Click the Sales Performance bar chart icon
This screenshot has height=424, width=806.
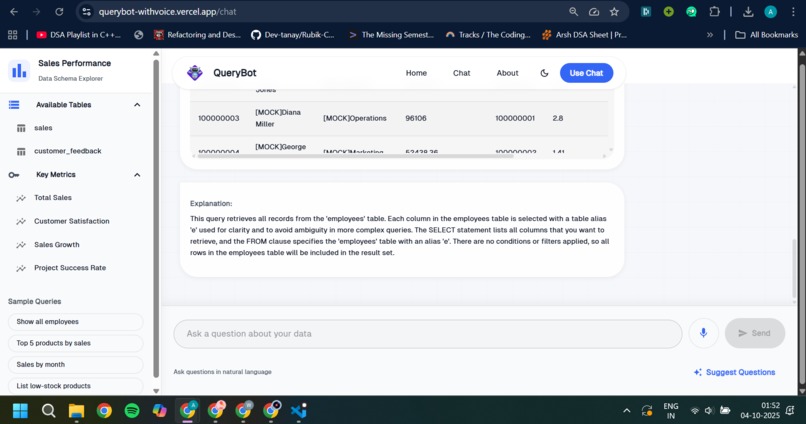pyautogui.click(x=19, y=70)
